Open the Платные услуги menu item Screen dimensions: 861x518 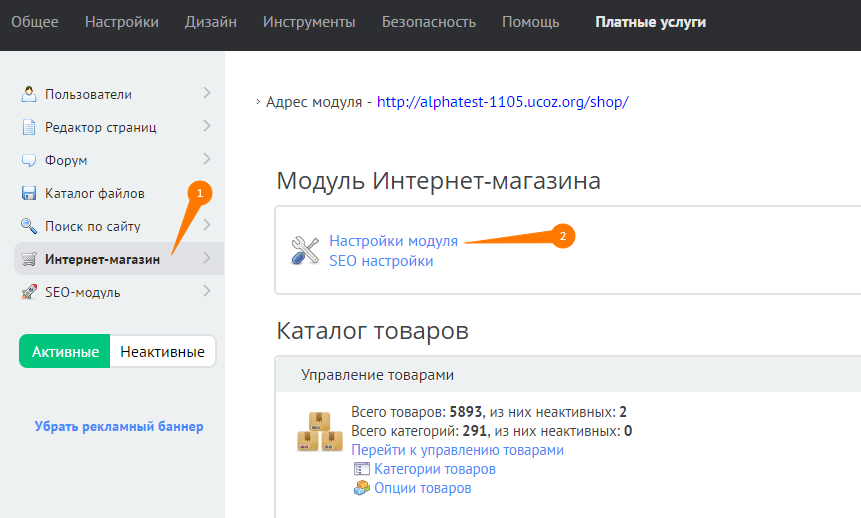(x=650, y=22)
